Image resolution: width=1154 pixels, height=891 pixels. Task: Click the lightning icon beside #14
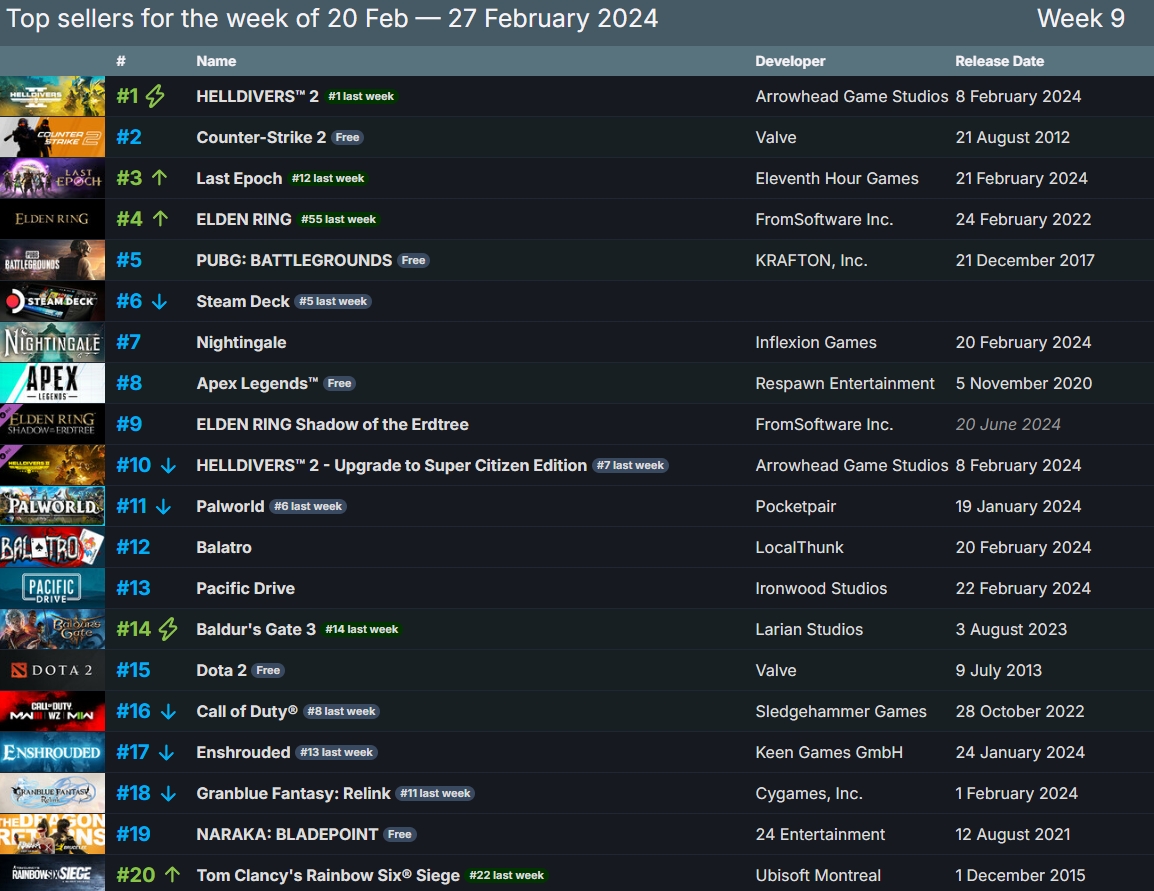point(168,629)
